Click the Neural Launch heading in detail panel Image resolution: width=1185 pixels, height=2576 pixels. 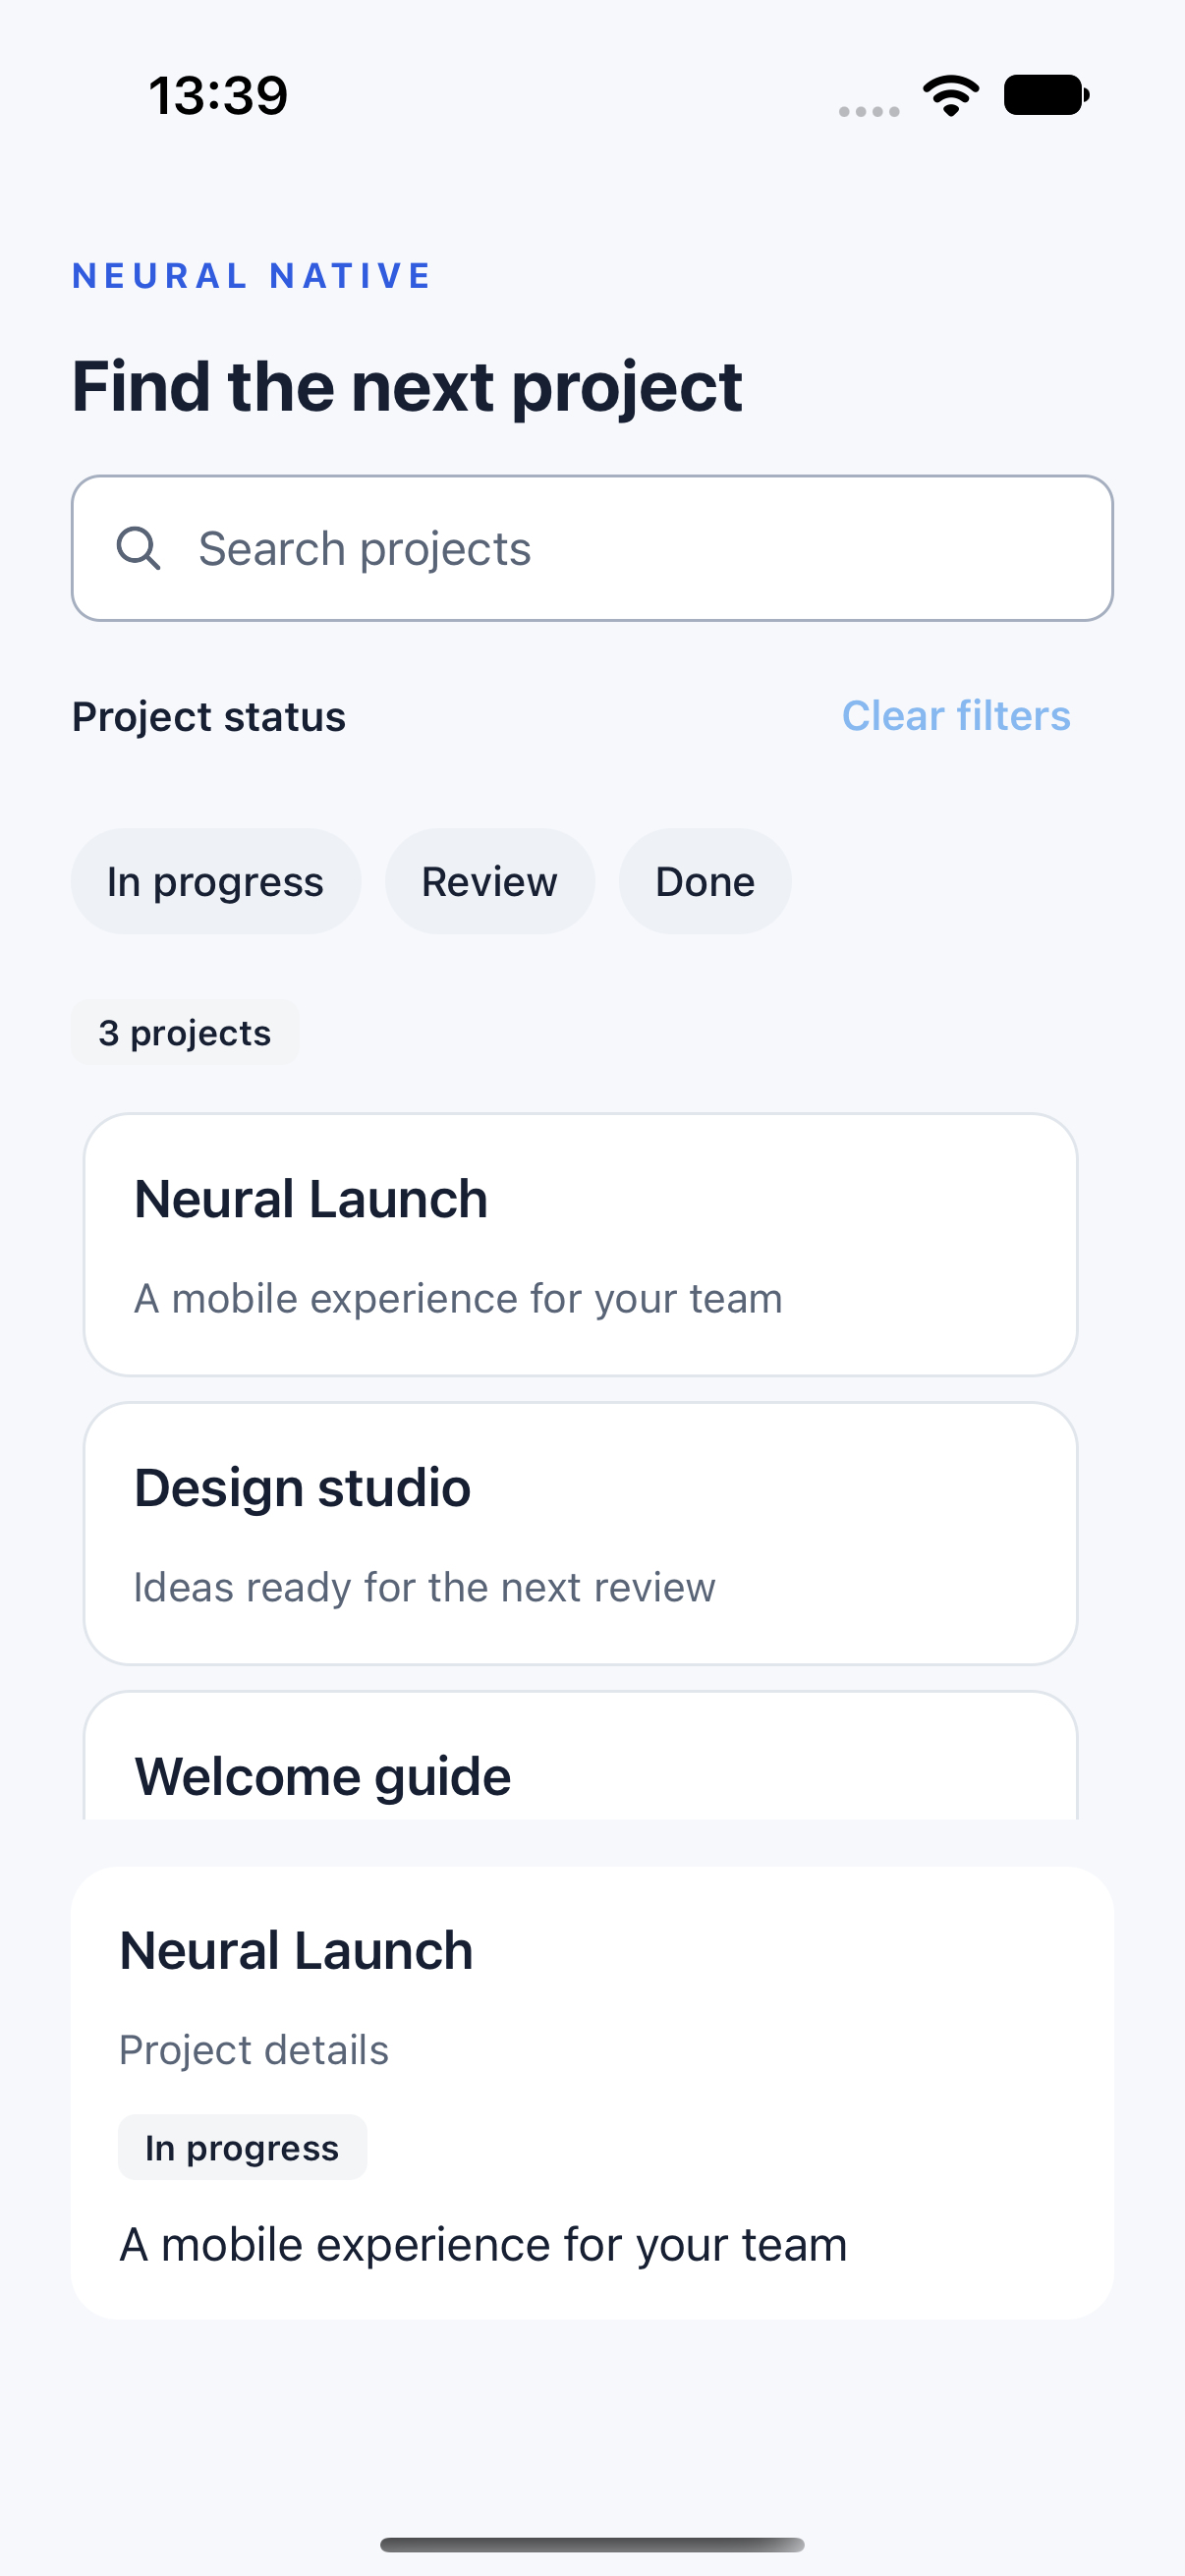pos(296,1950)
